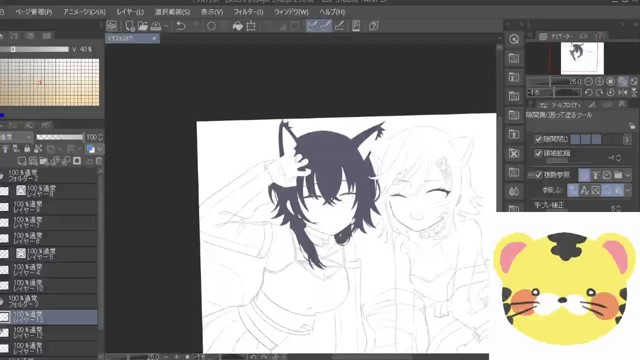Select the フォルダー 3 folder row
The width and height of the screenshot is (640, 360).
49,301
